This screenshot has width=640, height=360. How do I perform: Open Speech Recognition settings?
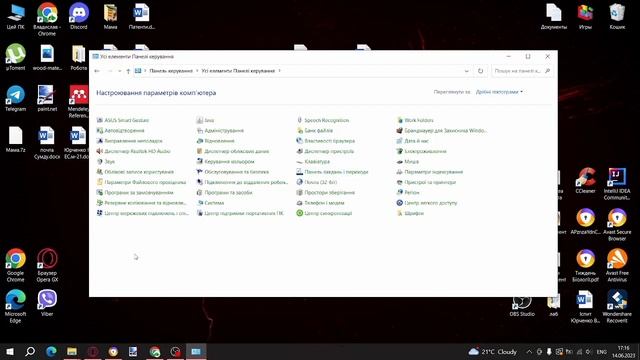pyautogui.click(x=323, y=120)
